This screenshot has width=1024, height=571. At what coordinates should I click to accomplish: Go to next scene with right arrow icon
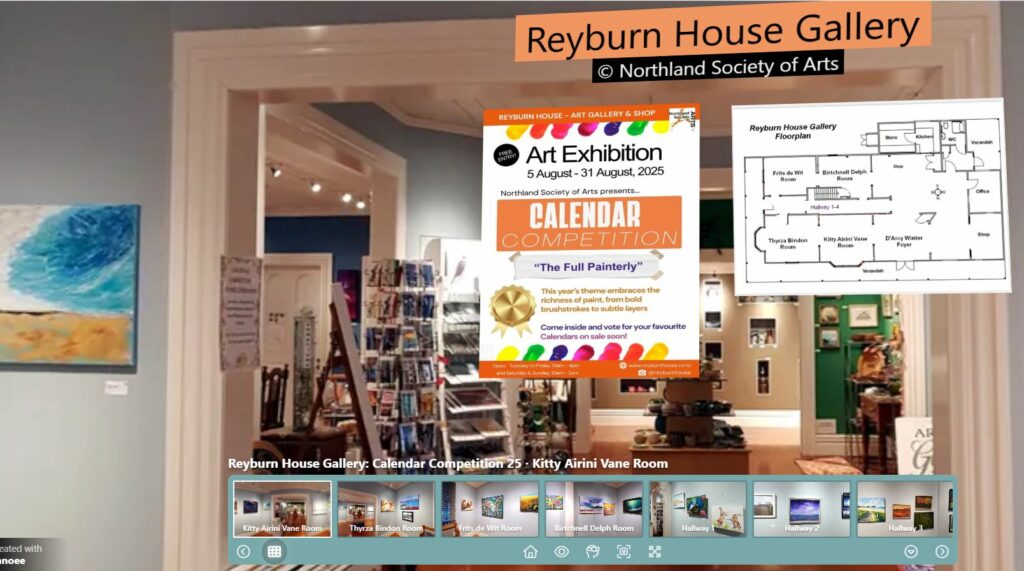click(x=942, y=552)
